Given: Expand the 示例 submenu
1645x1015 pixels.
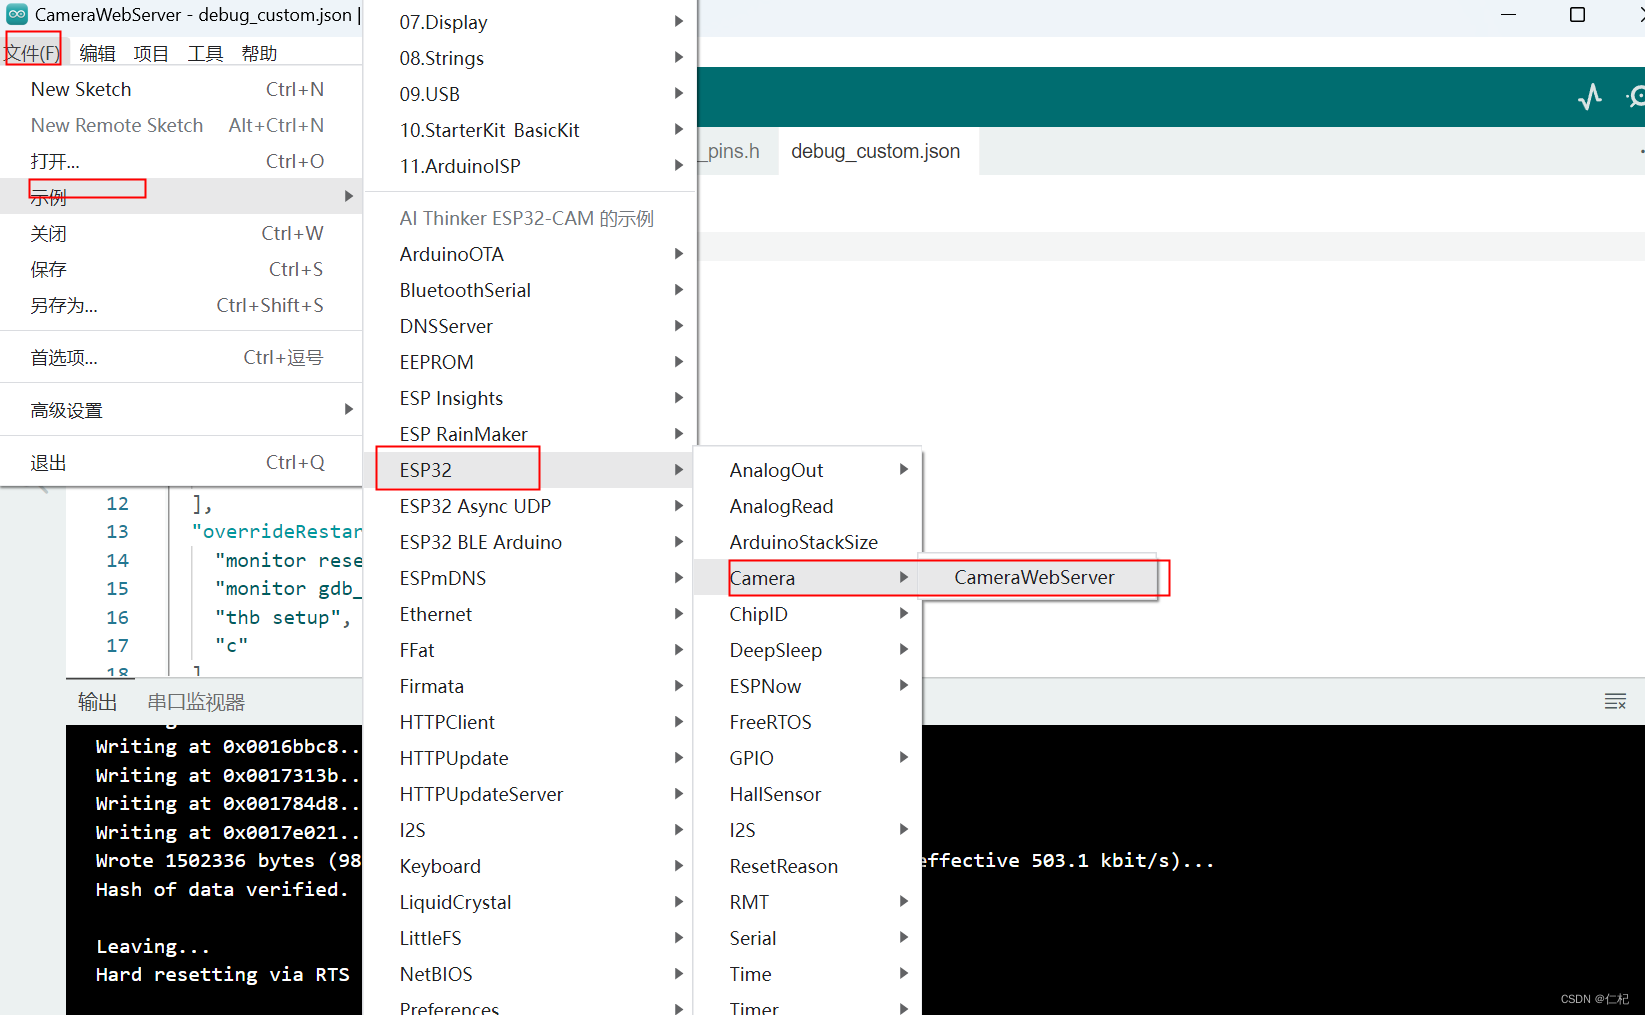Looking at the screenshot, I should point(181,196).
